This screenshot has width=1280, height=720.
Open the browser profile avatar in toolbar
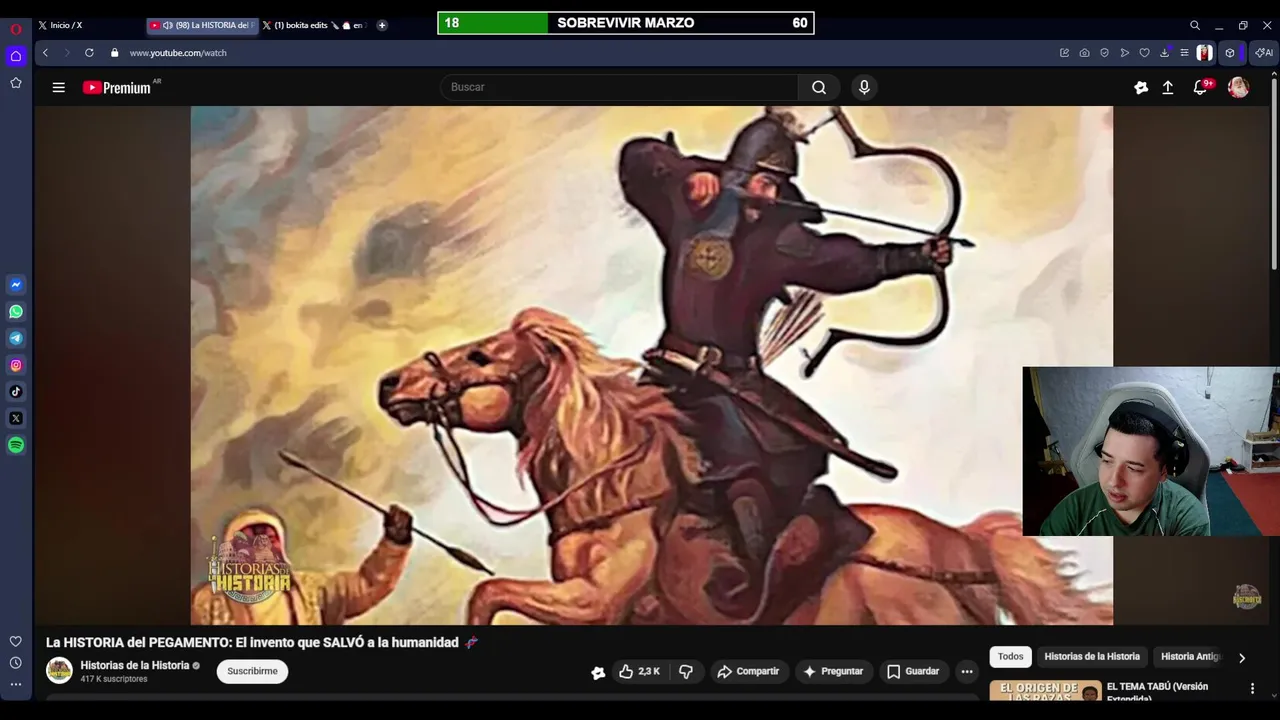[1205, 53]
